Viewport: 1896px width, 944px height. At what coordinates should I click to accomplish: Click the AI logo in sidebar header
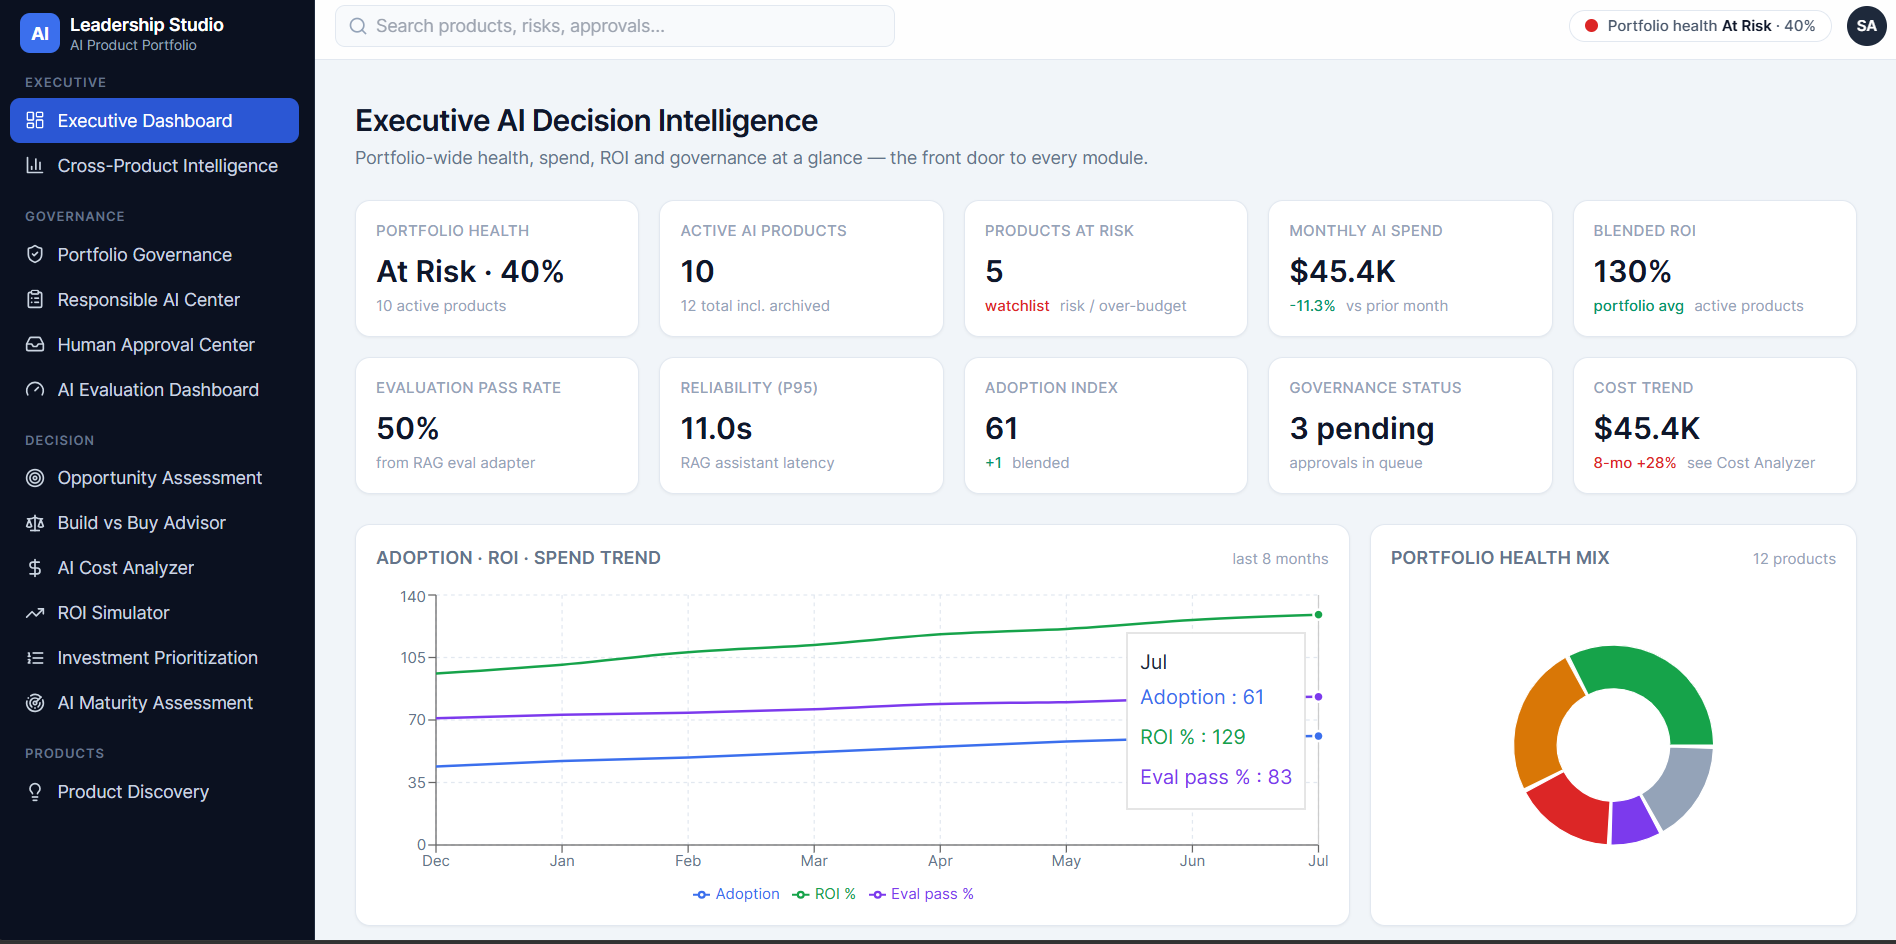tap(40, 33)
